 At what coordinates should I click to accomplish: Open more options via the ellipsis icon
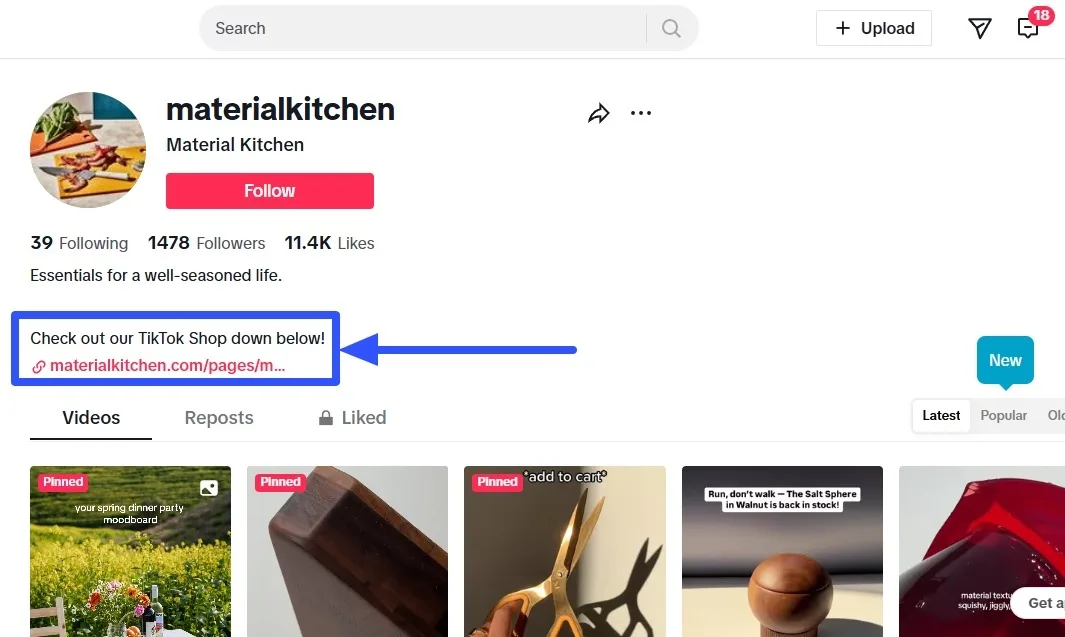[x=641, y=113]
